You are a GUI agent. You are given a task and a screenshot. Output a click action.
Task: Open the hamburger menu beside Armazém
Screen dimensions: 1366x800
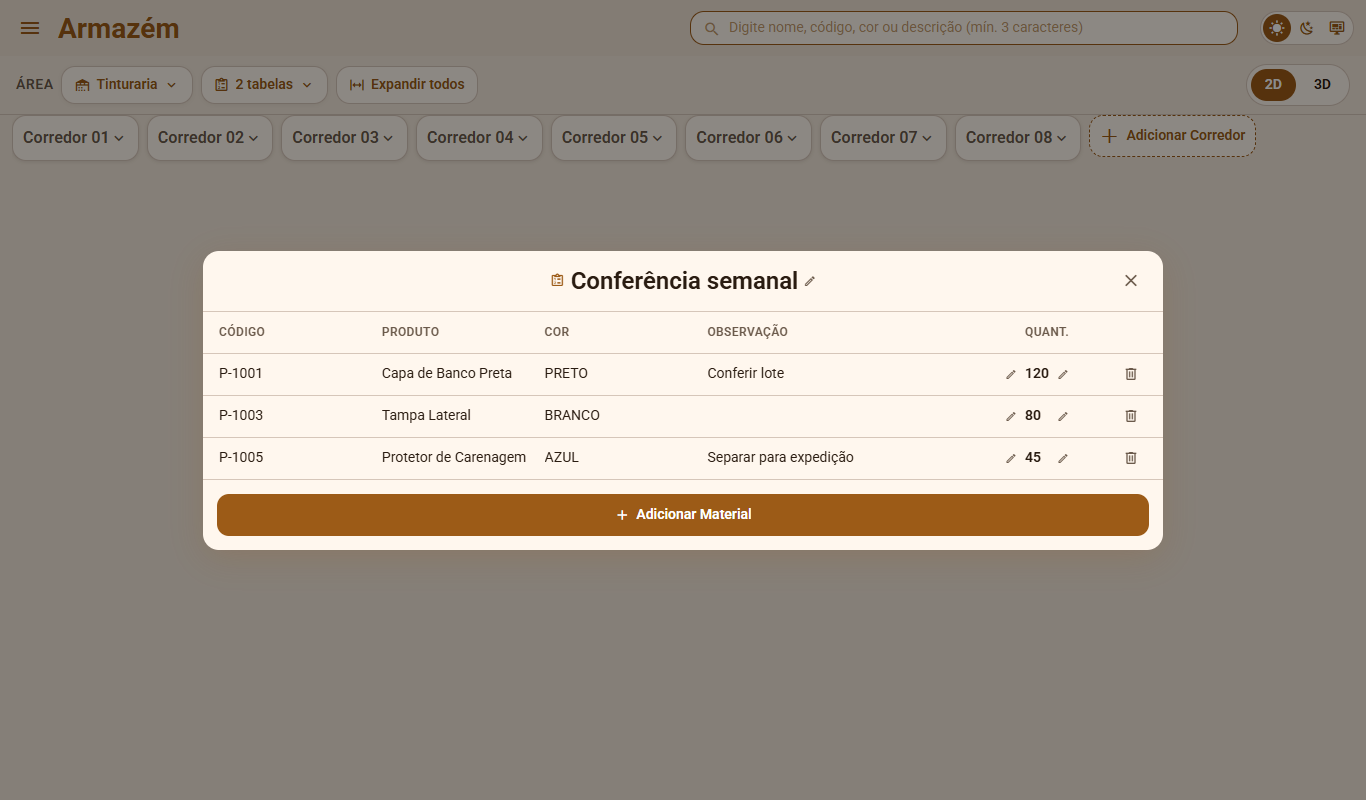coord(30,28)
